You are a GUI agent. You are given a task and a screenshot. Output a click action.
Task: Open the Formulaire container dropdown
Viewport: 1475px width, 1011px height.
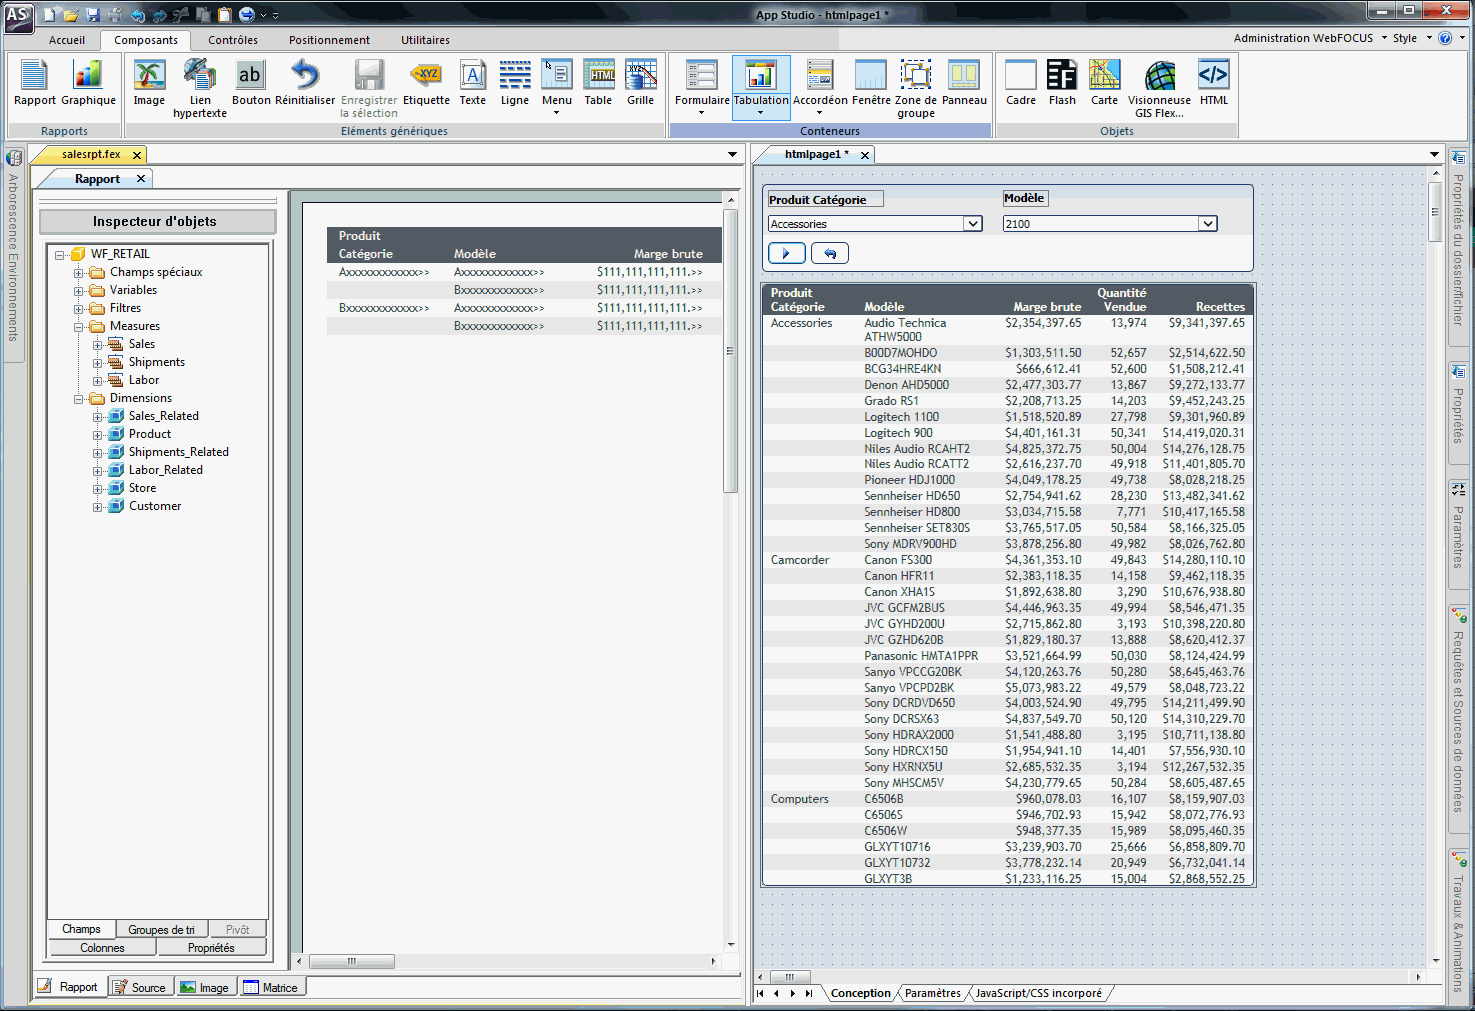pyautogui.click(x=702, y=112)
